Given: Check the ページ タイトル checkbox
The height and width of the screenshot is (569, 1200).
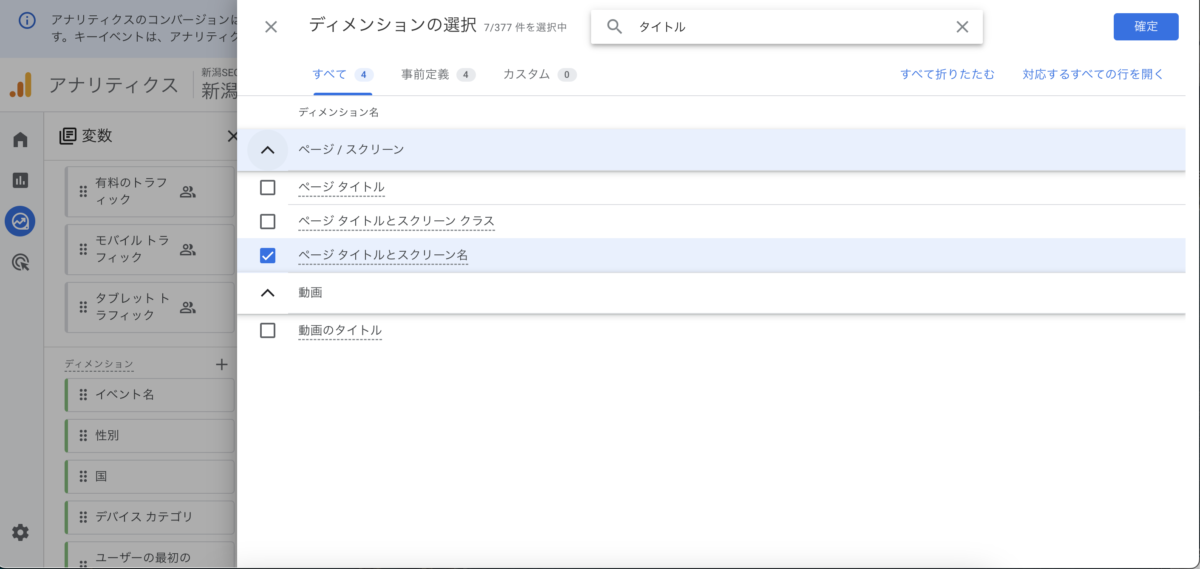Looking at the screenshot, I should 267,187.
